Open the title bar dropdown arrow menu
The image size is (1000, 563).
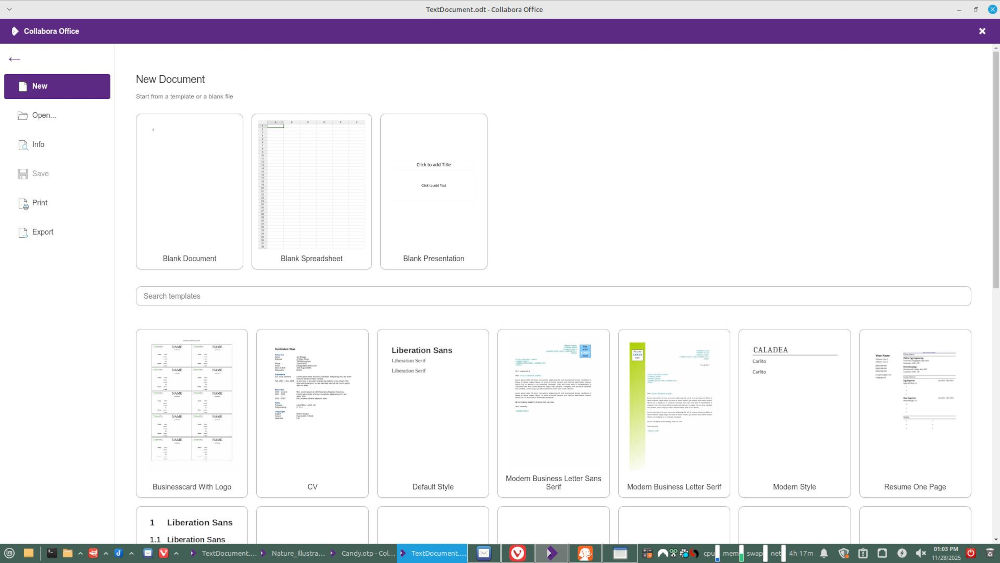tap(9, 9)
